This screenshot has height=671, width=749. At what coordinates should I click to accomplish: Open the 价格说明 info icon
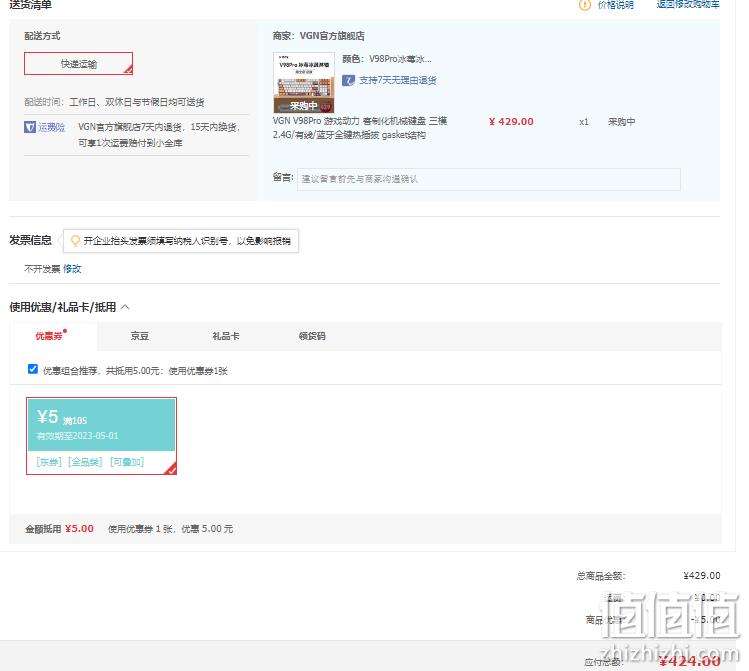(x=585, y=5)
